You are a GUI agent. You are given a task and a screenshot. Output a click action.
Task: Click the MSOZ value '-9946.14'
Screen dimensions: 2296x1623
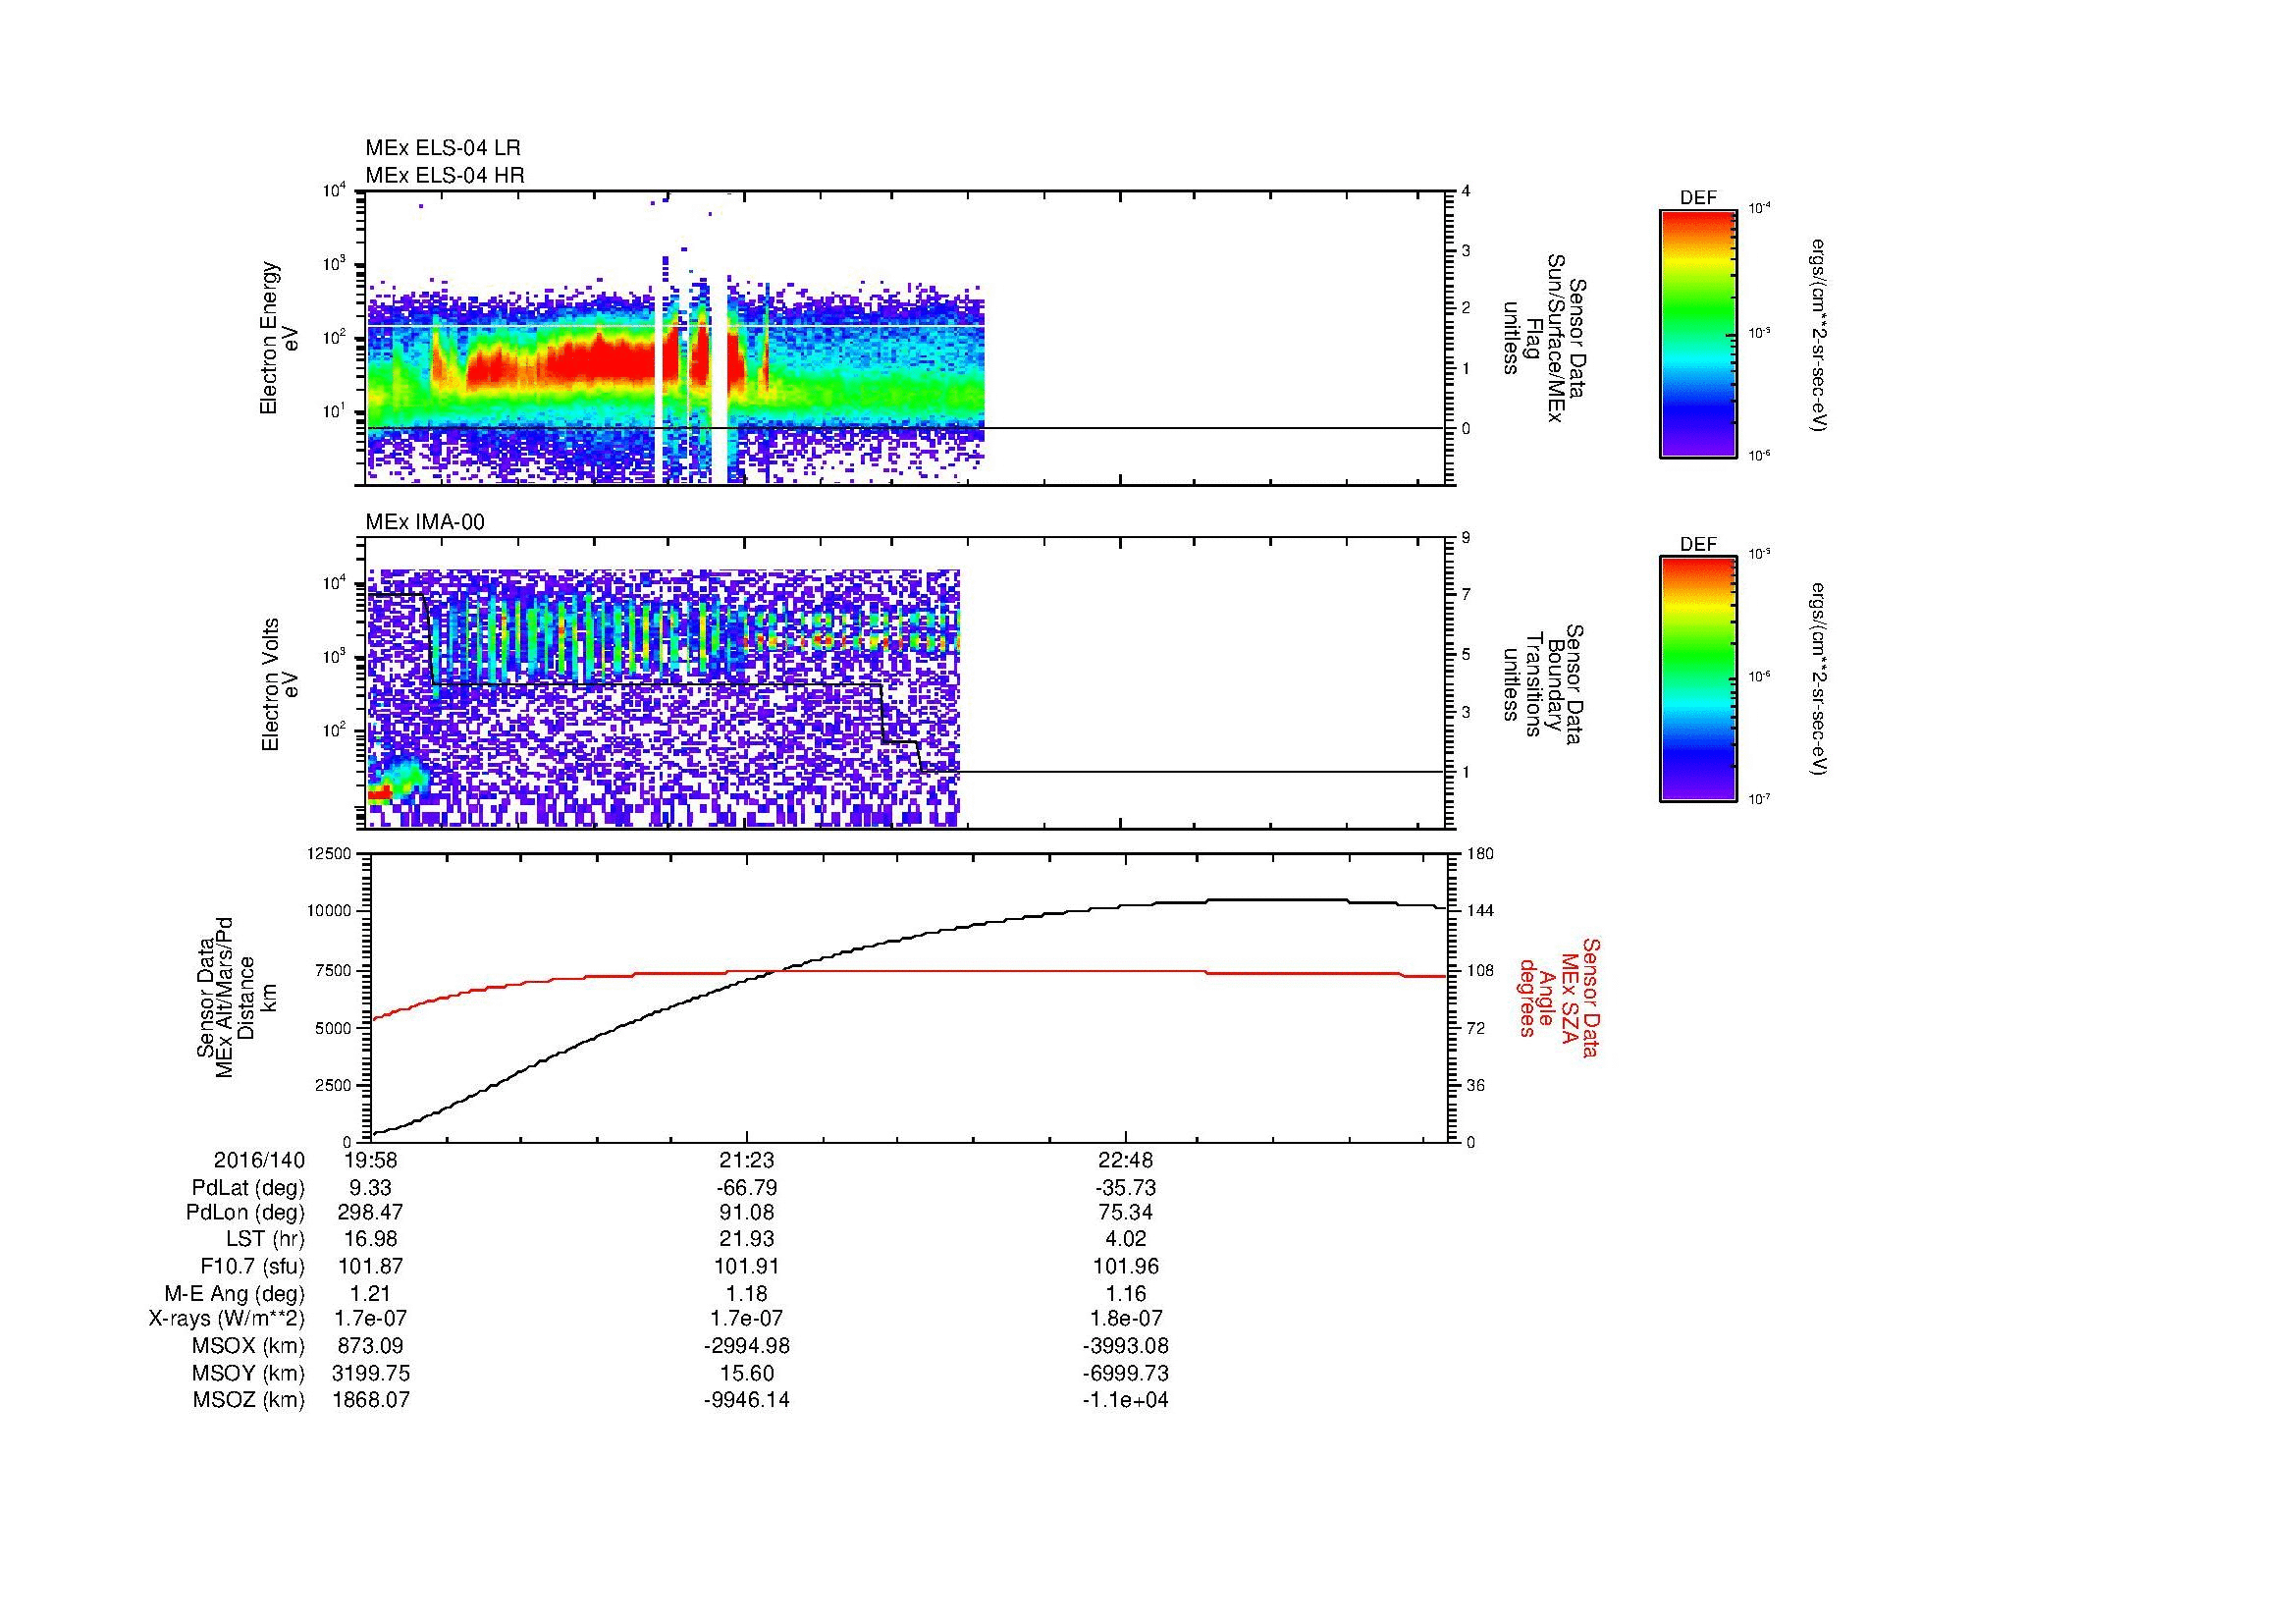point(746,1401)
